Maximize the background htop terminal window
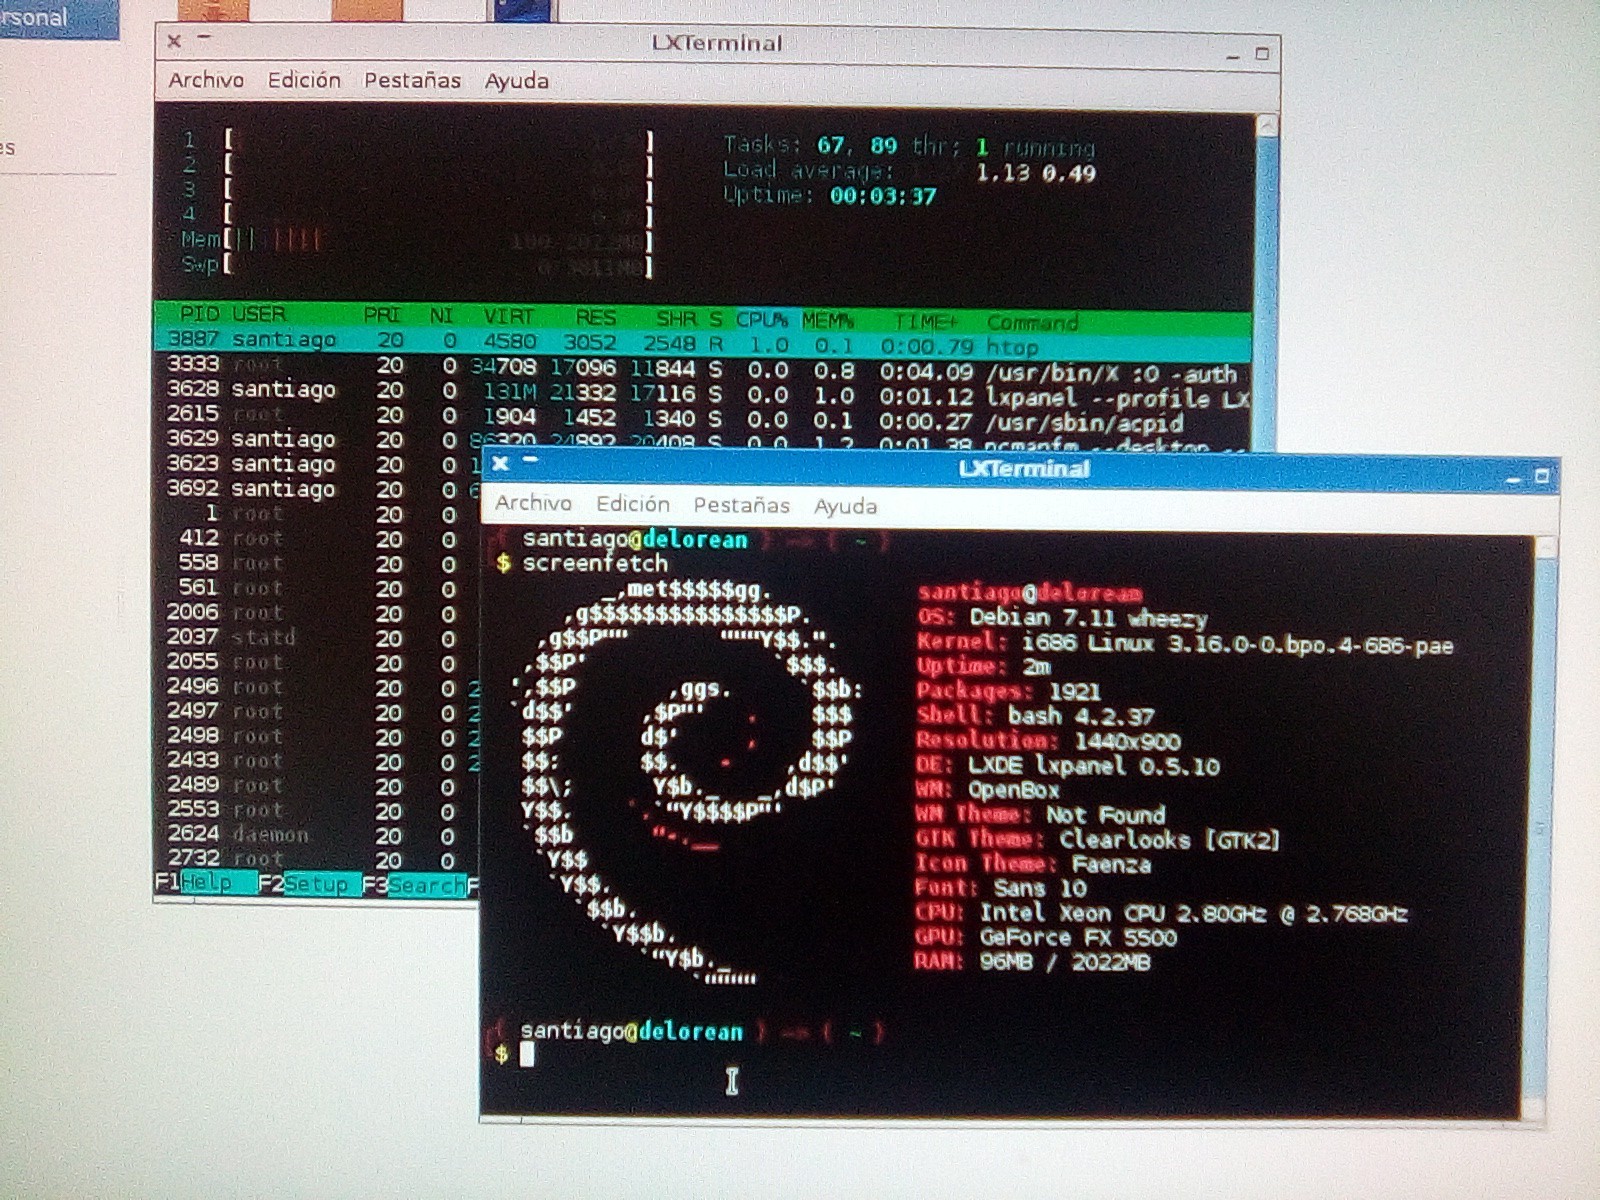The image size is (1600, 1200). click(1262, 53)
